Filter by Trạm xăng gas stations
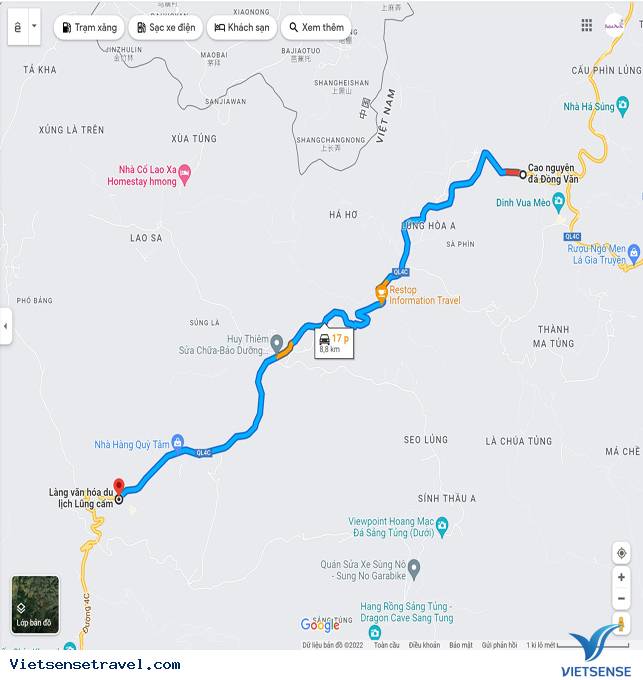Viewport: 643px width, 680px height. [x=89, y=27]
